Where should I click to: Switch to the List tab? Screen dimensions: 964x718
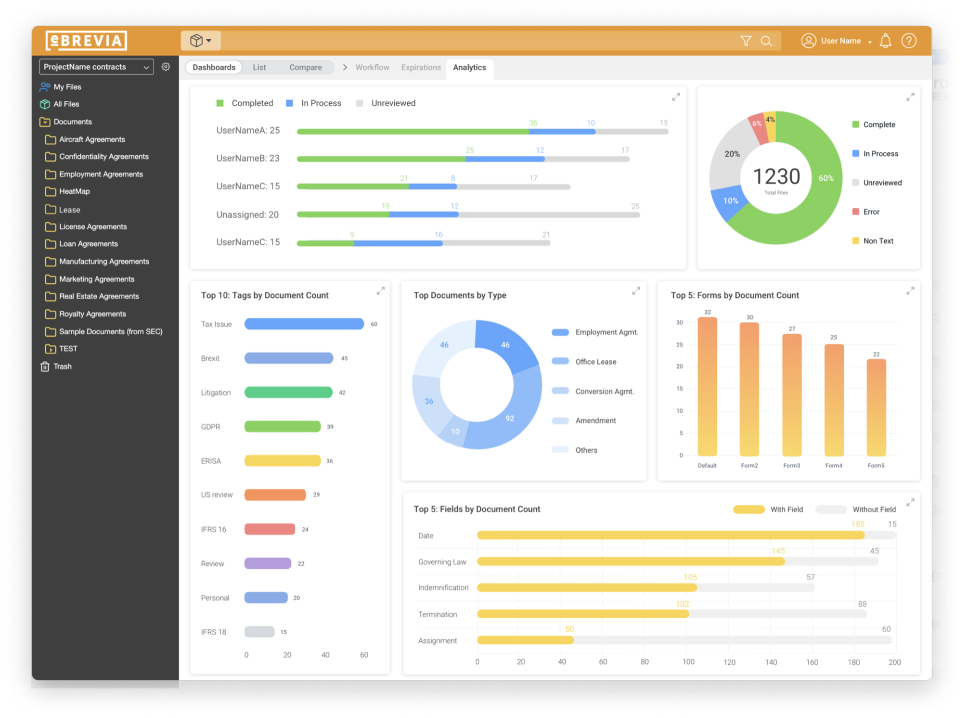coord(259,68)
